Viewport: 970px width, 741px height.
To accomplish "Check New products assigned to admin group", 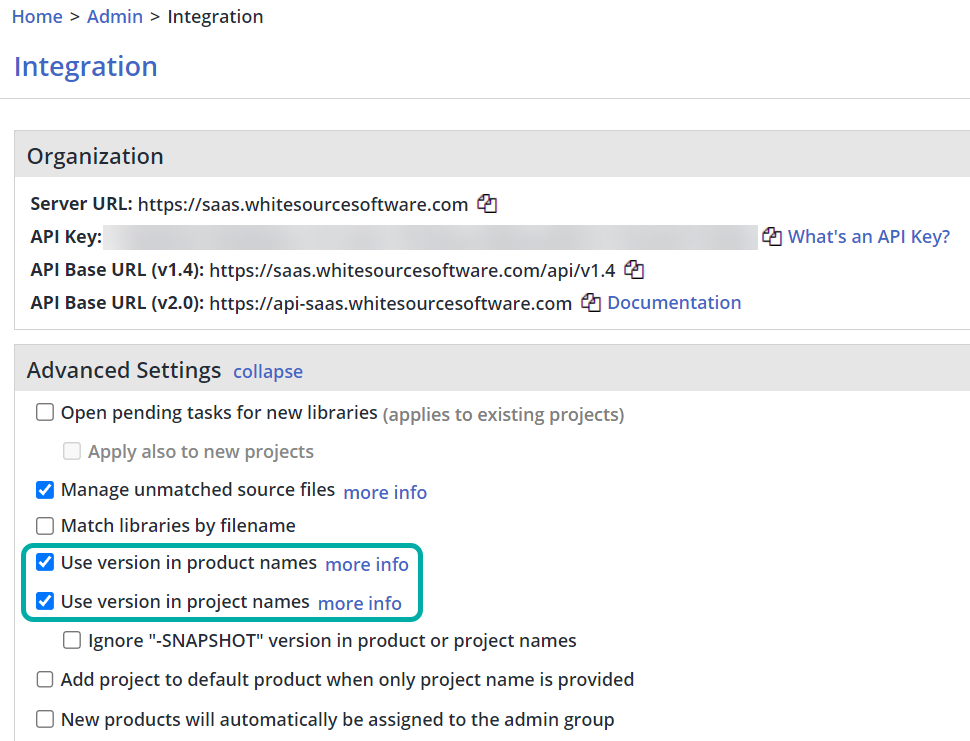I will [45, 719].
